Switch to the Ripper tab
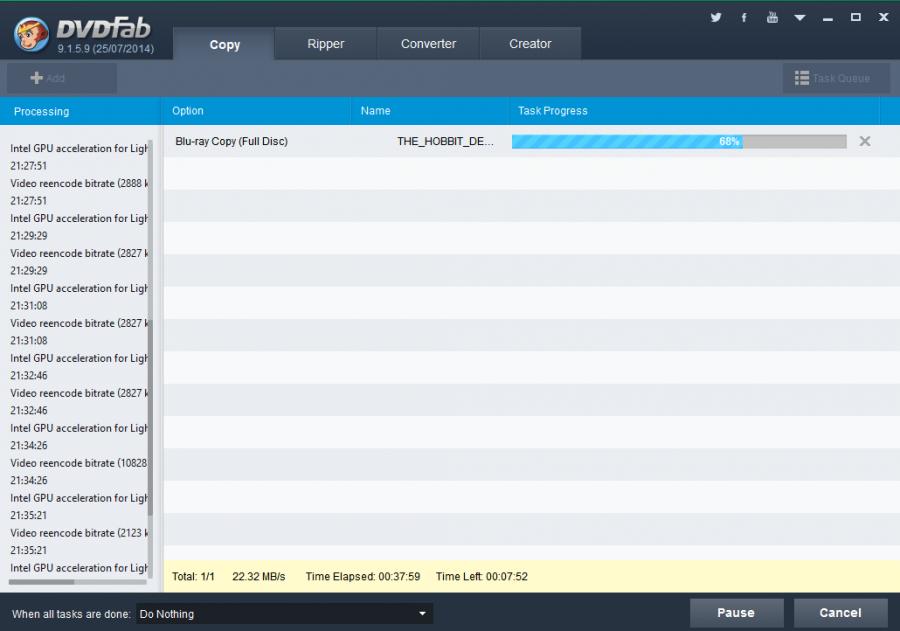Screen dimensions: 900x631 (325, 44)
